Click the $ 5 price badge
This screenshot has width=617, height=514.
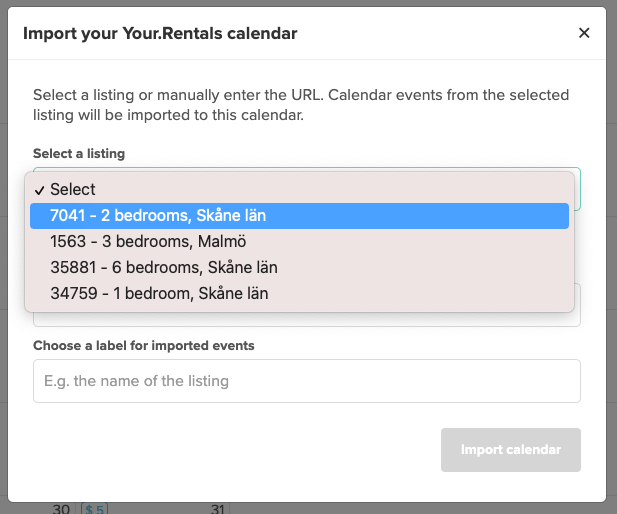pyautogui.click(x=94, y=508)
